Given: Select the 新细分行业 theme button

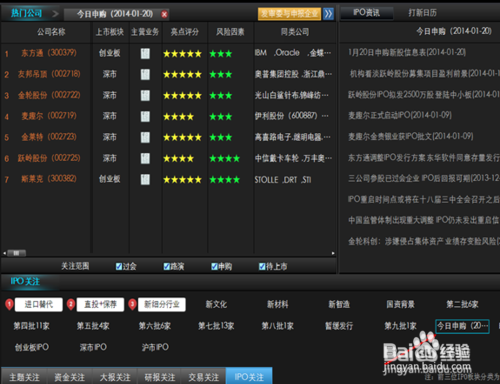Looking at the screenshot, I should pyautogui.click(x=162, y=304).
